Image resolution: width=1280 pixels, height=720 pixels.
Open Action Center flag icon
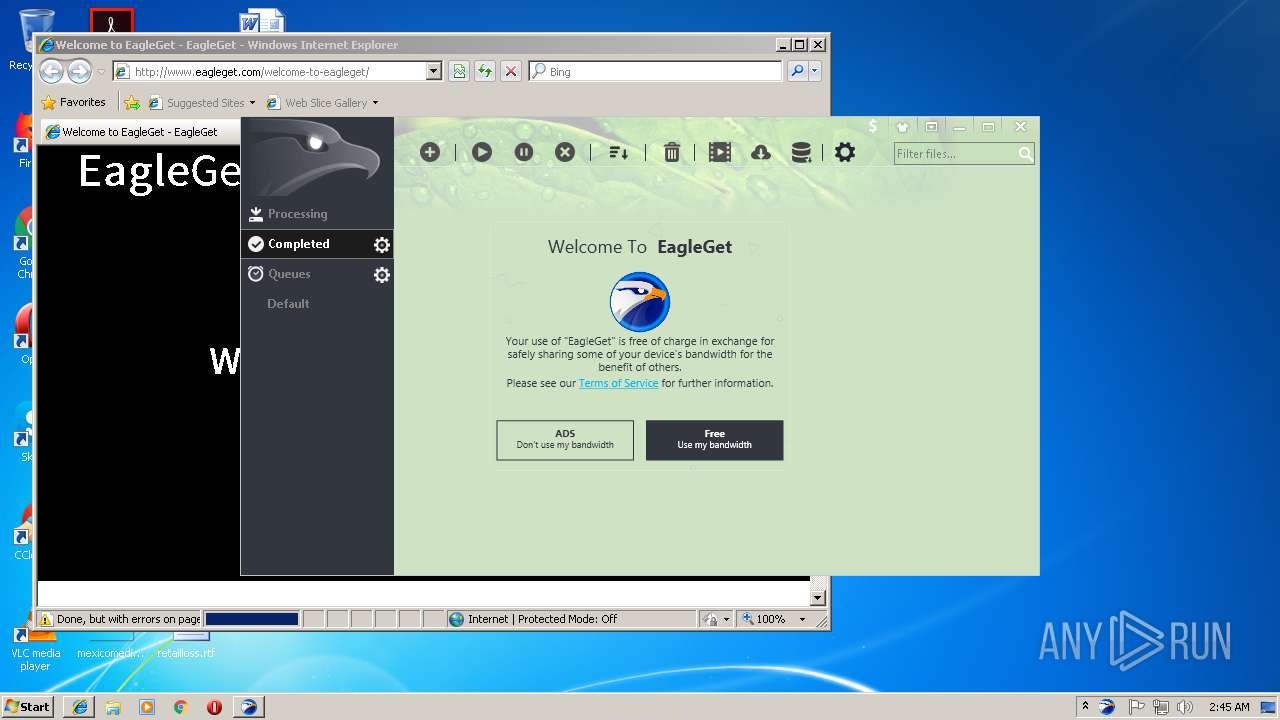(x=1138, y=706)
